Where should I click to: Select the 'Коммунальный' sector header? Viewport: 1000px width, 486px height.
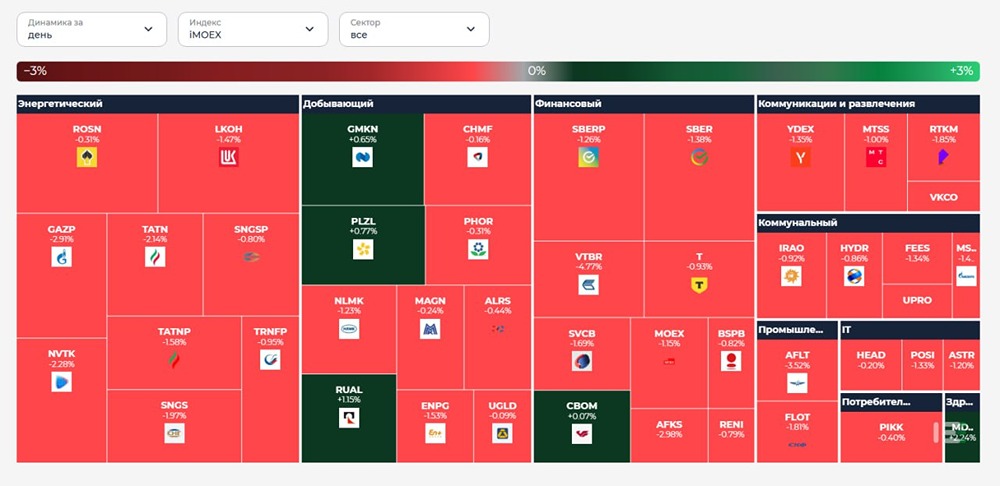[868, 223]
